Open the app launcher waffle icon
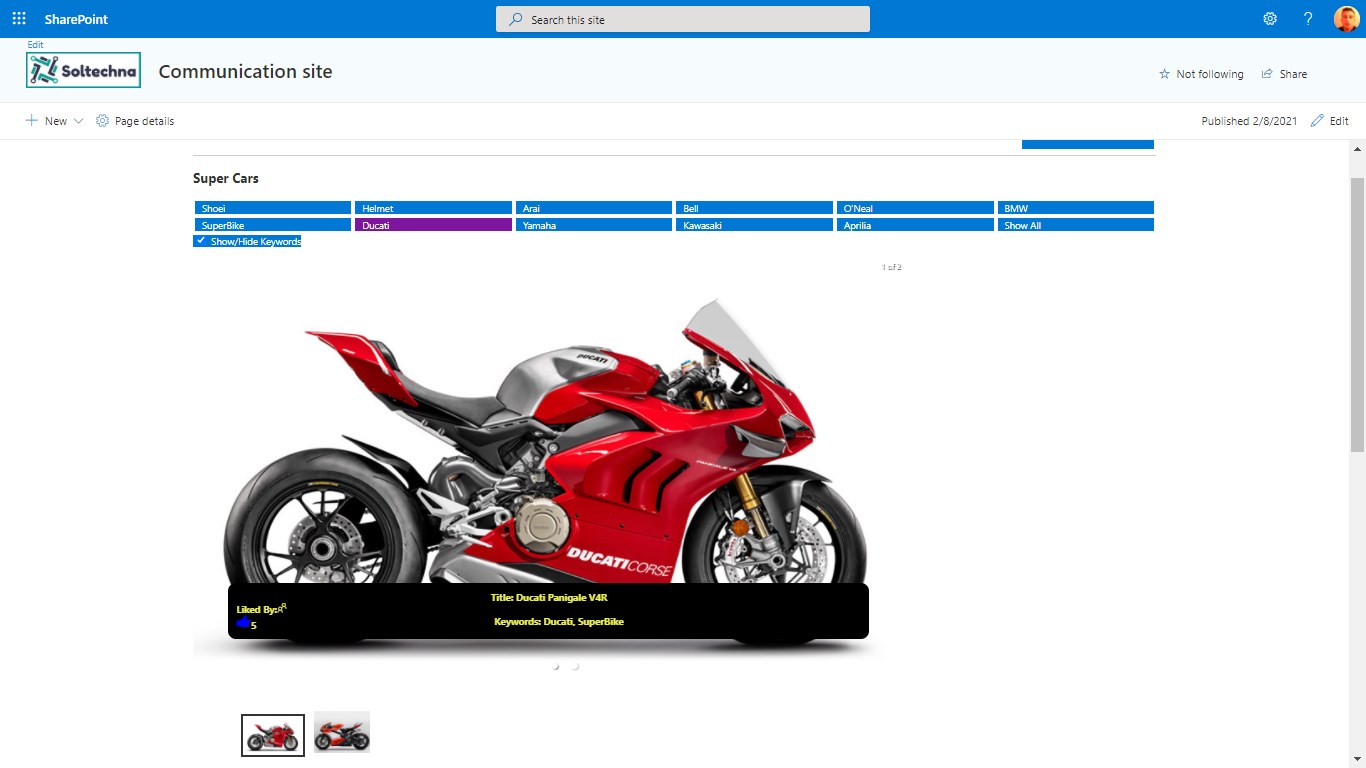Viewport: 1366px width, 768px height. [19, 19]
